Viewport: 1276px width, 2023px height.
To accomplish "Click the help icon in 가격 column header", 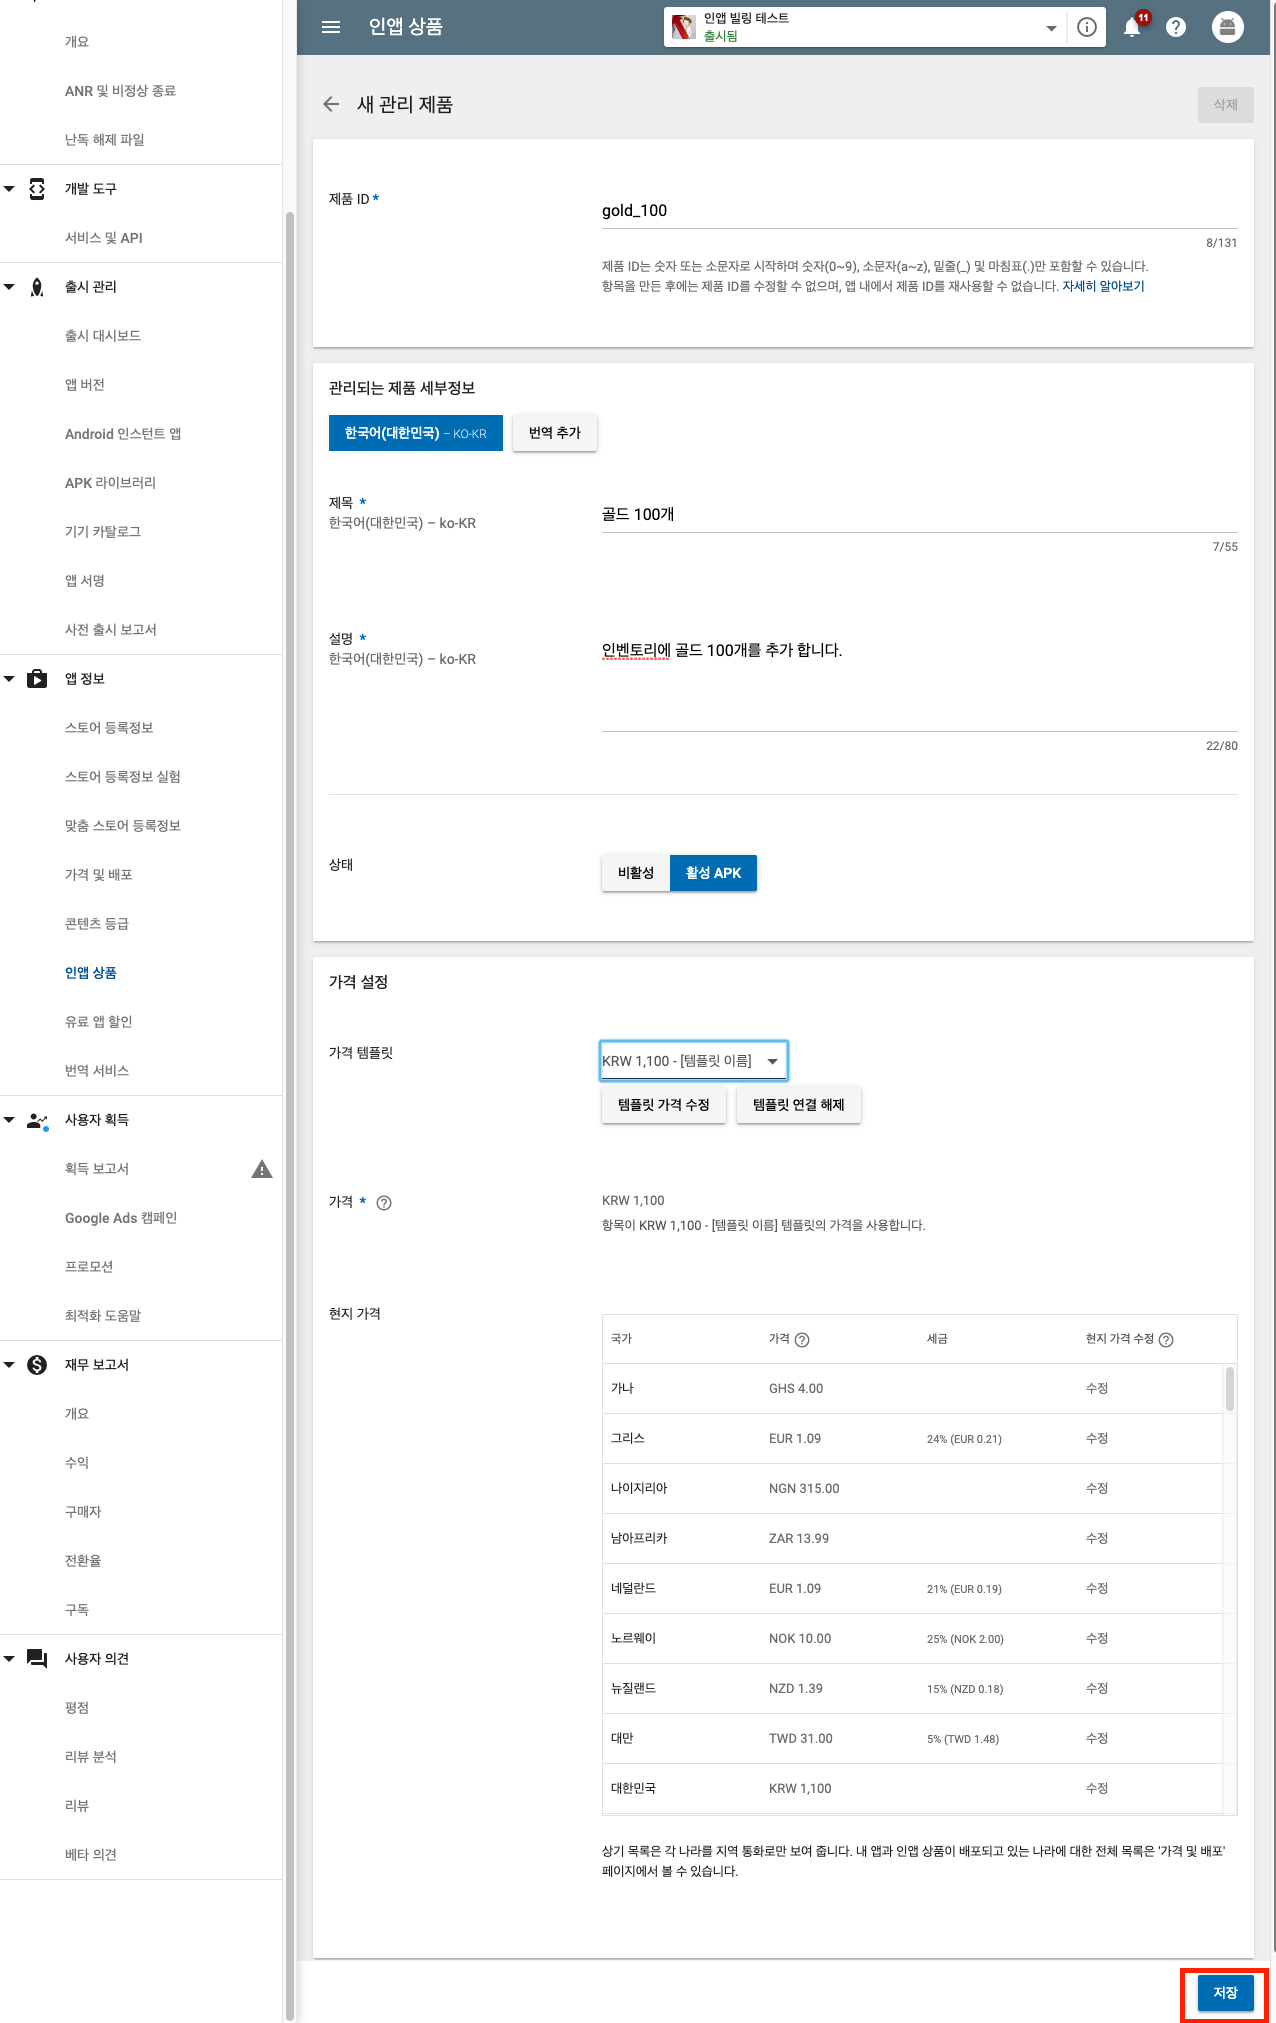I will (x=802, y=1340).
